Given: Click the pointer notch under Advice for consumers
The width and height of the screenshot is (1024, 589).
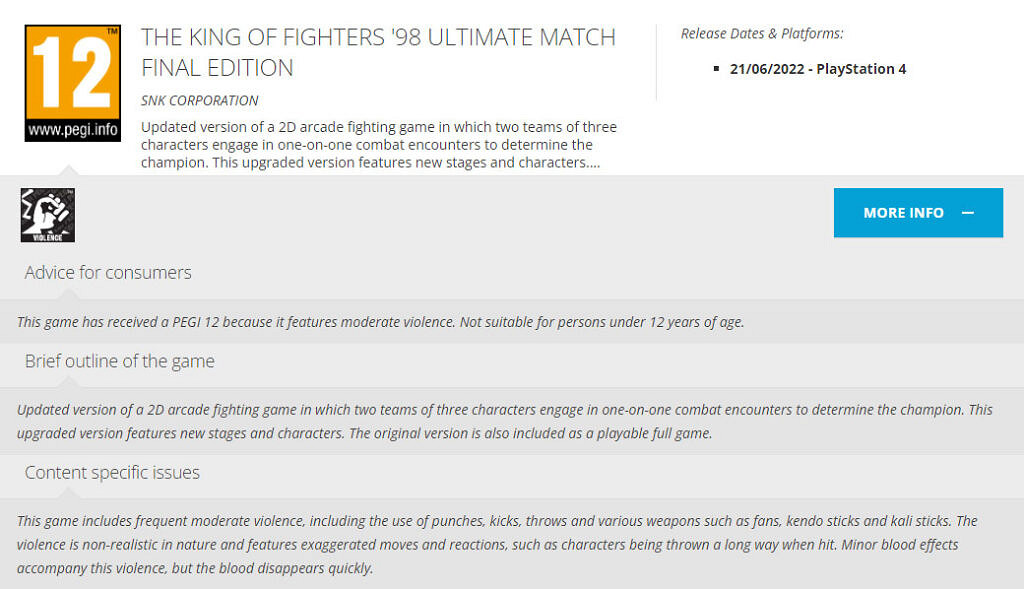Looking at the screenshot, I should (67, 295).
